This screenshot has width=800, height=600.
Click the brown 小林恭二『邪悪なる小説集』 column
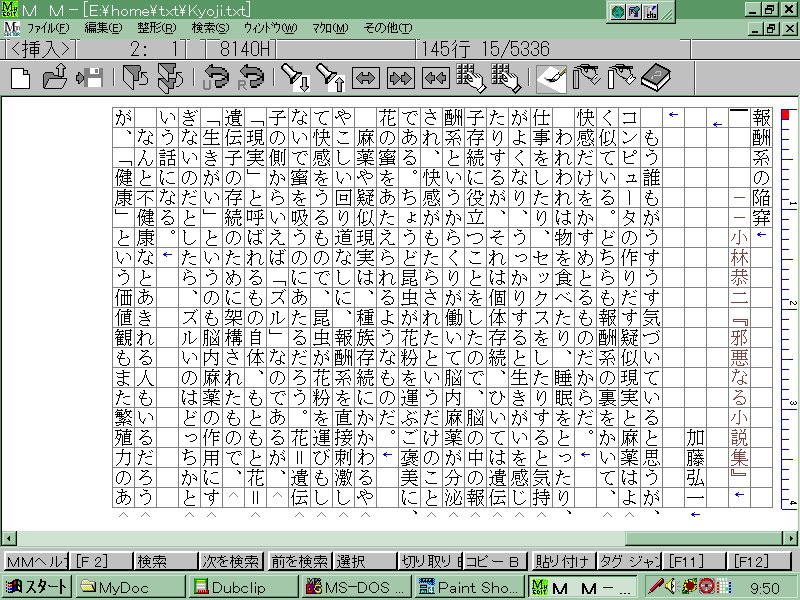[x=739, y=356]
